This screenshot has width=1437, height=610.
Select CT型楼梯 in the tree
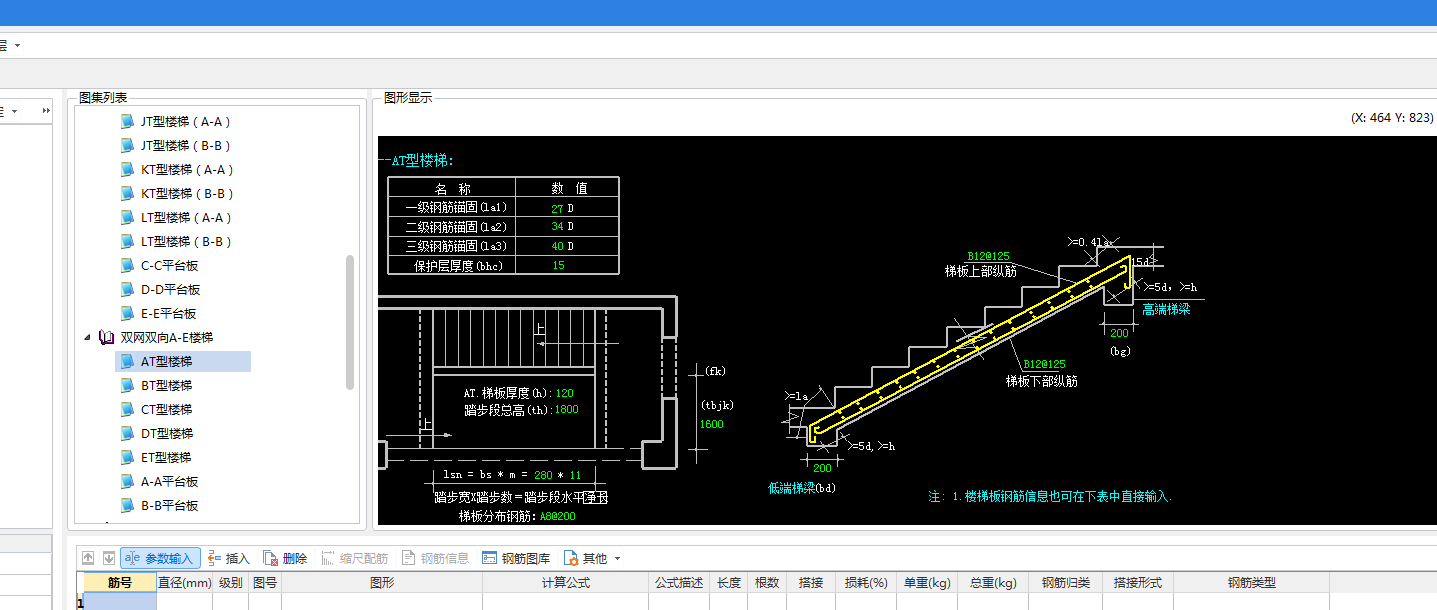point(166,410)
